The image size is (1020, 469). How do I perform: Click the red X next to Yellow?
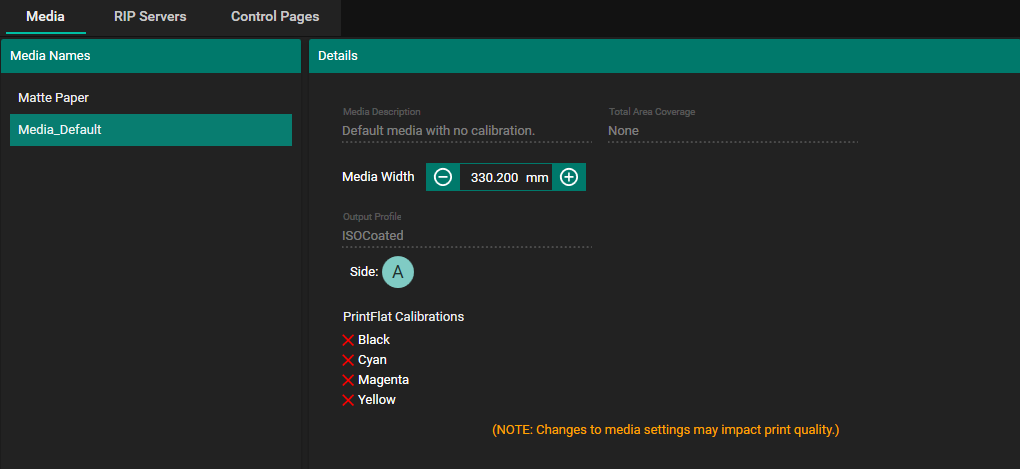point(349,400)
